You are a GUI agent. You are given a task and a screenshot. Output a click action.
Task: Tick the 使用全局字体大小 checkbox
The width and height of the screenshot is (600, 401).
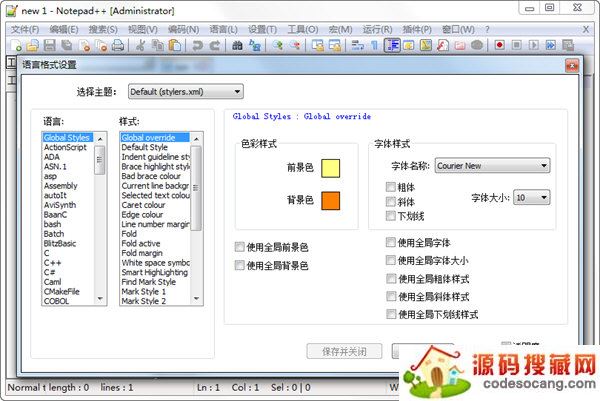[391, 260]
